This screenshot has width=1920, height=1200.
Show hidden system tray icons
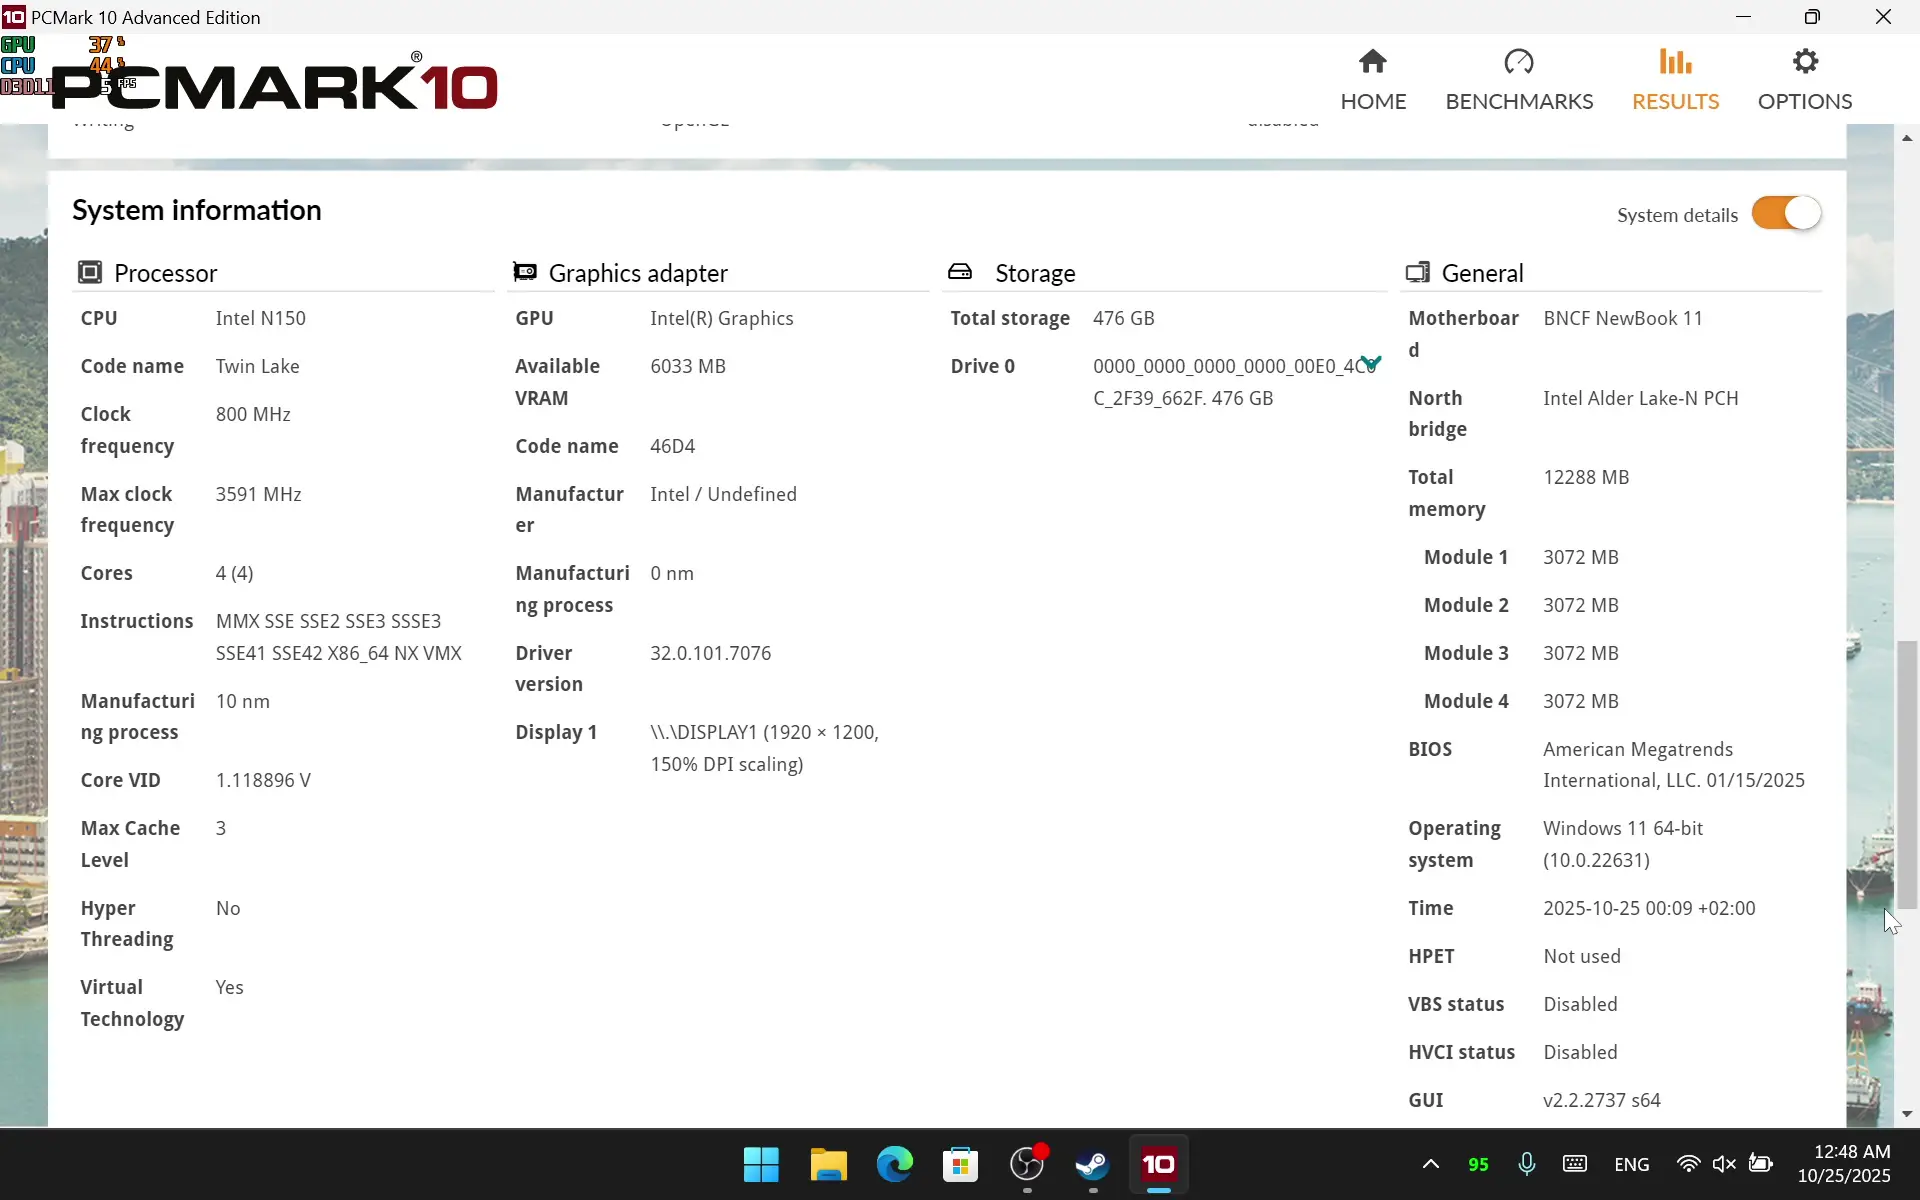point(1431,1164)
